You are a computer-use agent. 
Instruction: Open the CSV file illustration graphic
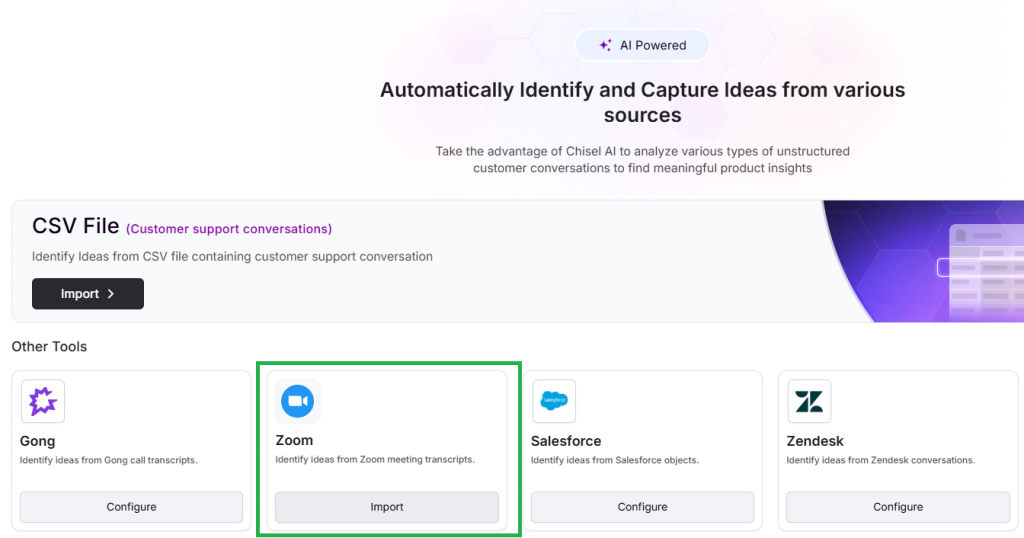coord(923,261)
